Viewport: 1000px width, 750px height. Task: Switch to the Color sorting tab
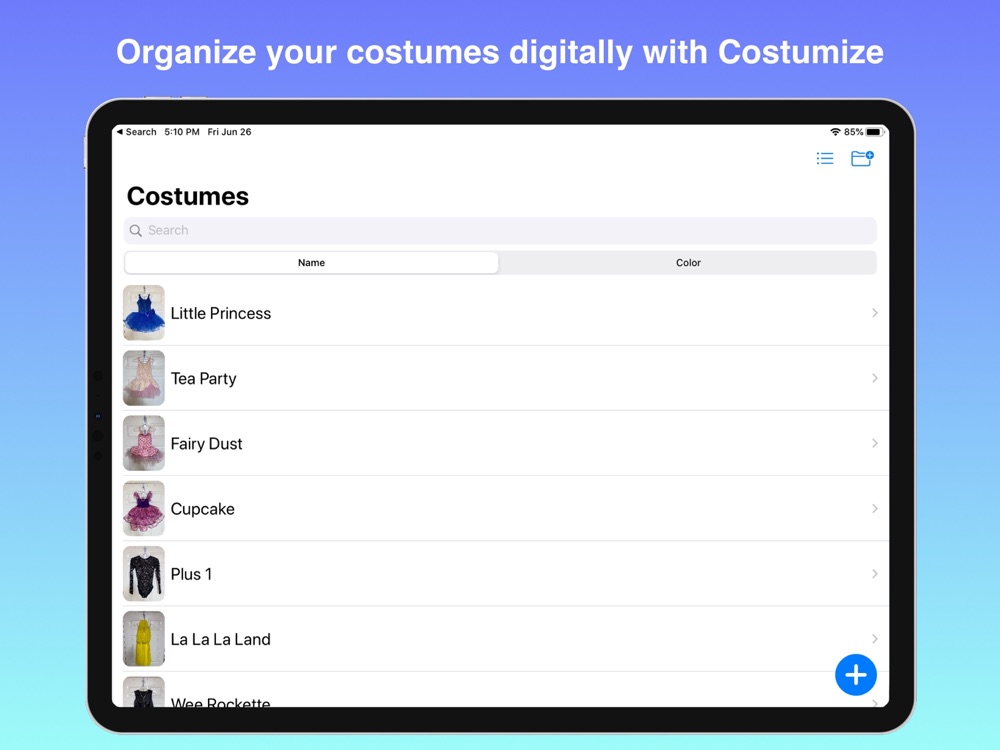[x=688, y=263]
